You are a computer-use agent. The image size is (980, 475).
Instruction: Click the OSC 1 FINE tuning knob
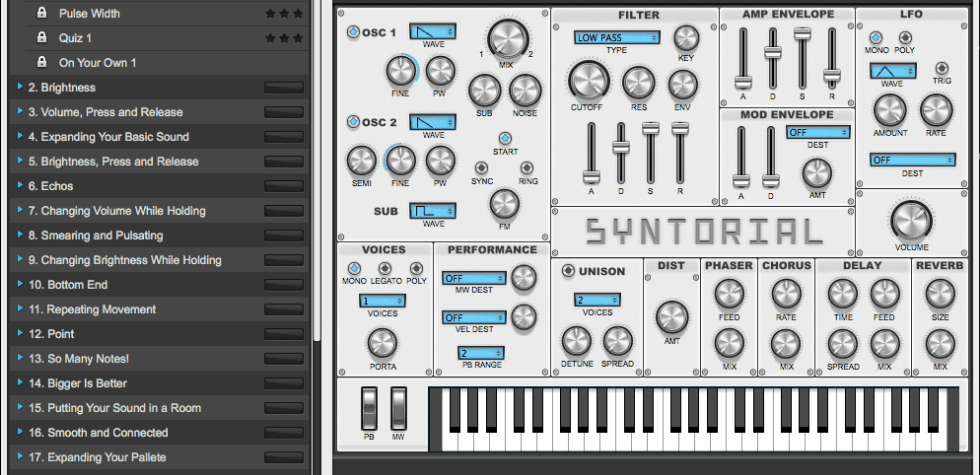[401, 71]
